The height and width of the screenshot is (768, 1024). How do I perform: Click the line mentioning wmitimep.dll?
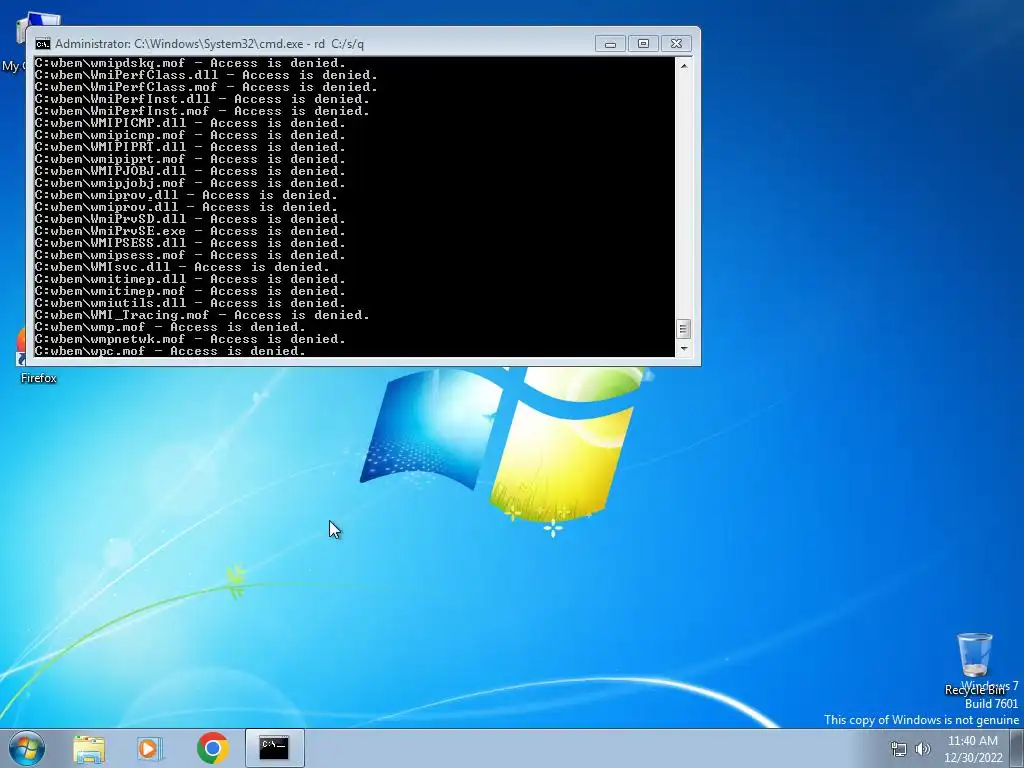coord(190,279)
